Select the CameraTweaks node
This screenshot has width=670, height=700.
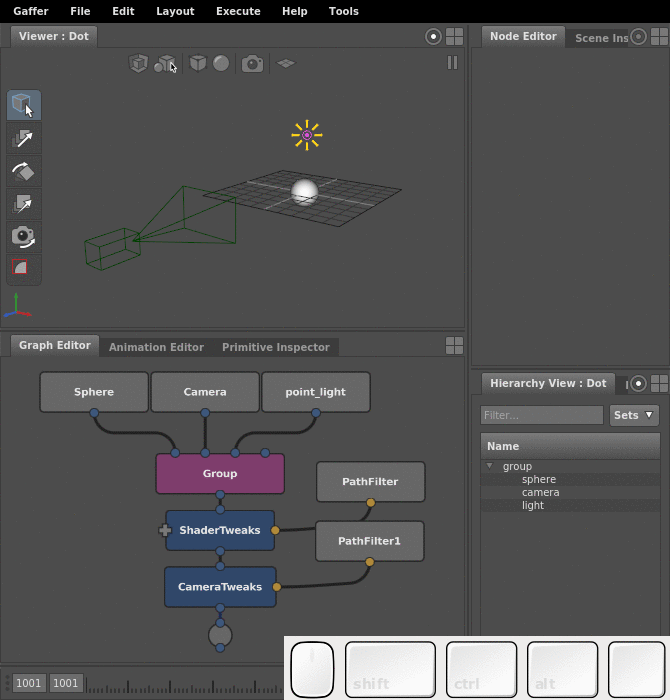220,587
